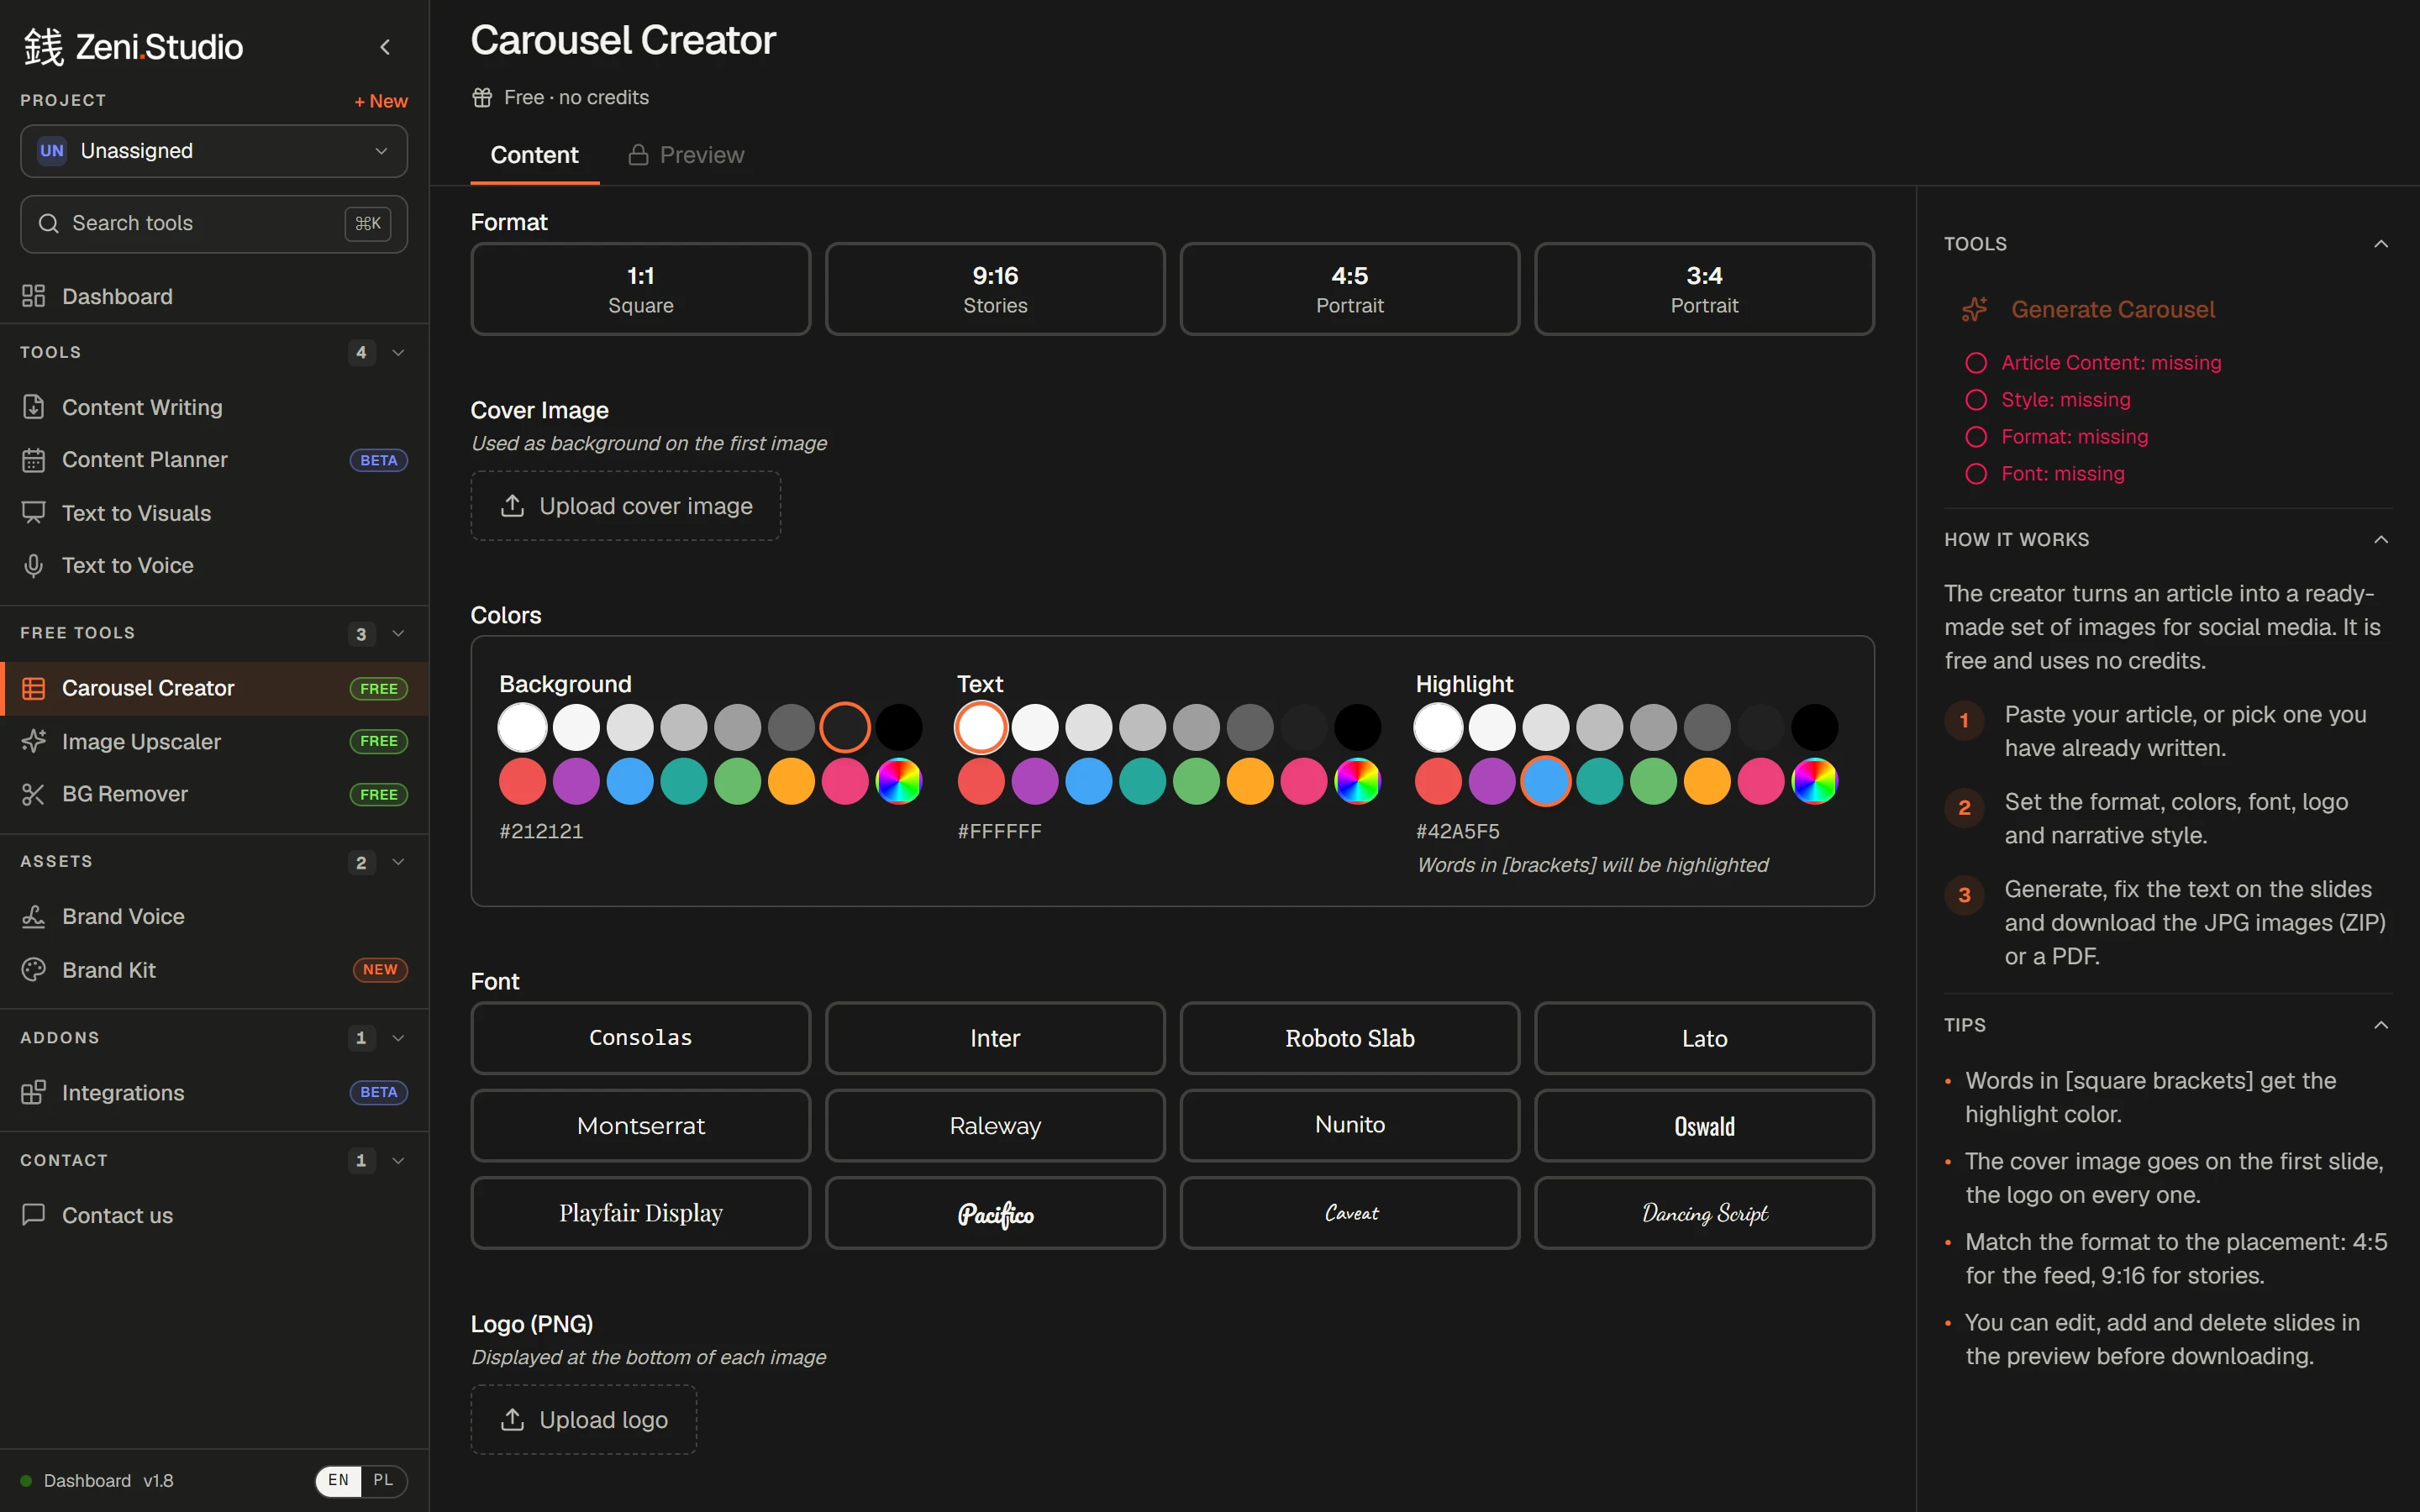The height and width of the screenshot is (1512, 2420).
Task: Pick the red Background color swatch
Action: click(522, 781)
